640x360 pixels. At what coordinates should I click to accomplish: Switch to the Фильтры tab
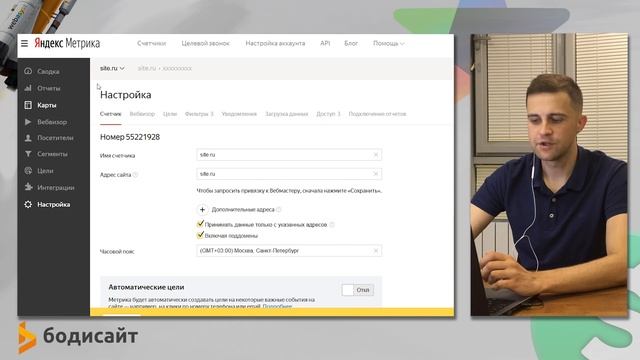[x=199, y=114]
